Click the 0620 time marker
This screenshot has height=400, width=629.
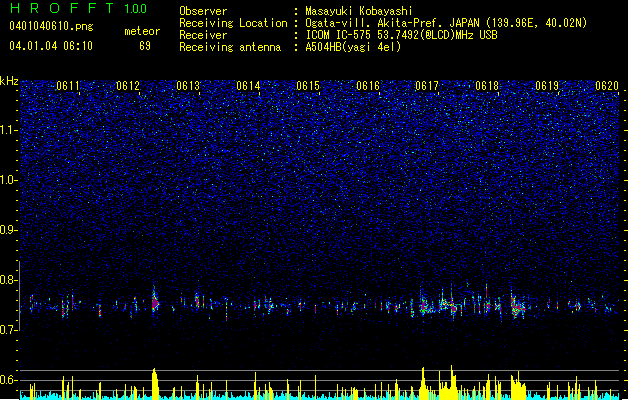click(x=607, y=86)
